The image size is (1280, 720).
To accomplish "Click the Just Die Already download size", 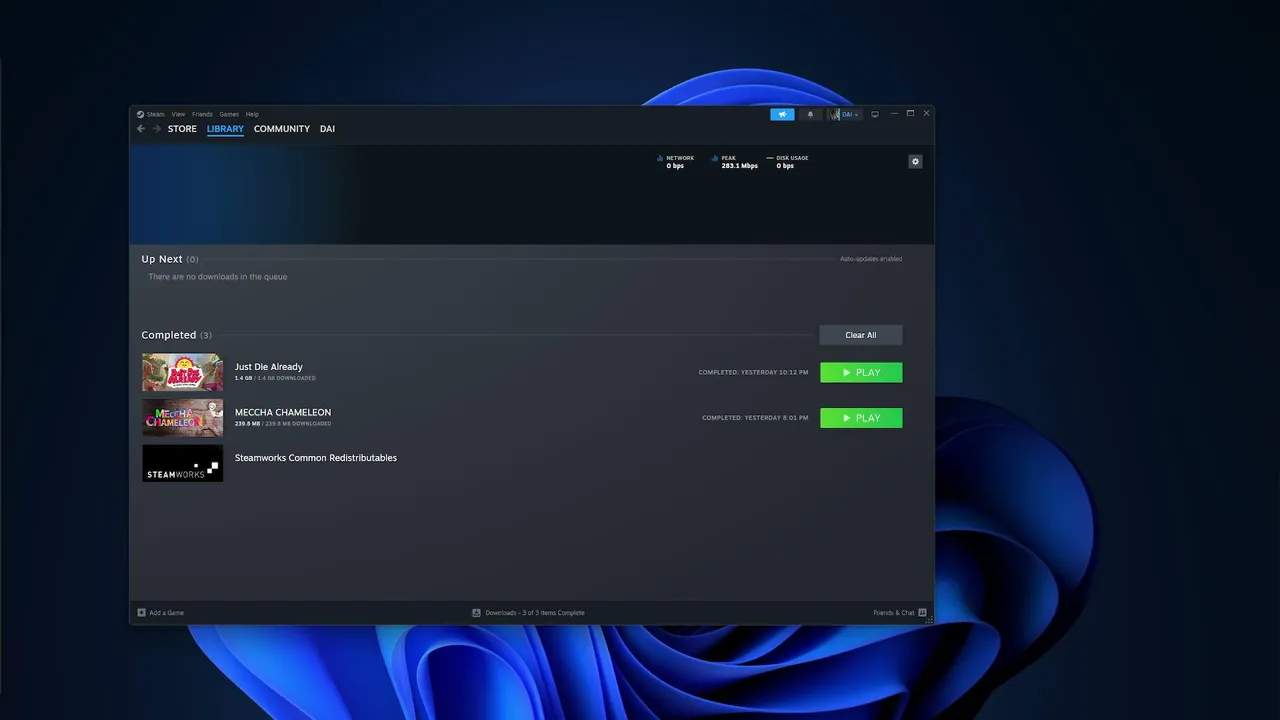I will [275, 378].
